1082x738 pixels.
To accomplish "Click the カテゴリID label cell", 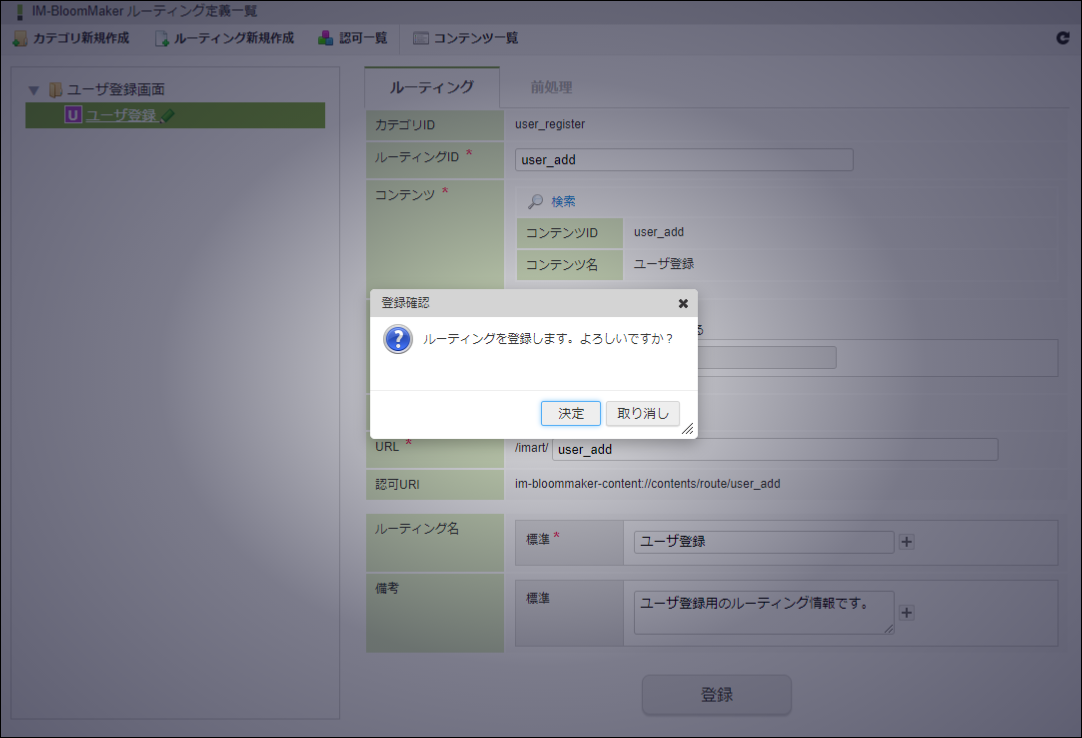I will click(x=435, y=125).
